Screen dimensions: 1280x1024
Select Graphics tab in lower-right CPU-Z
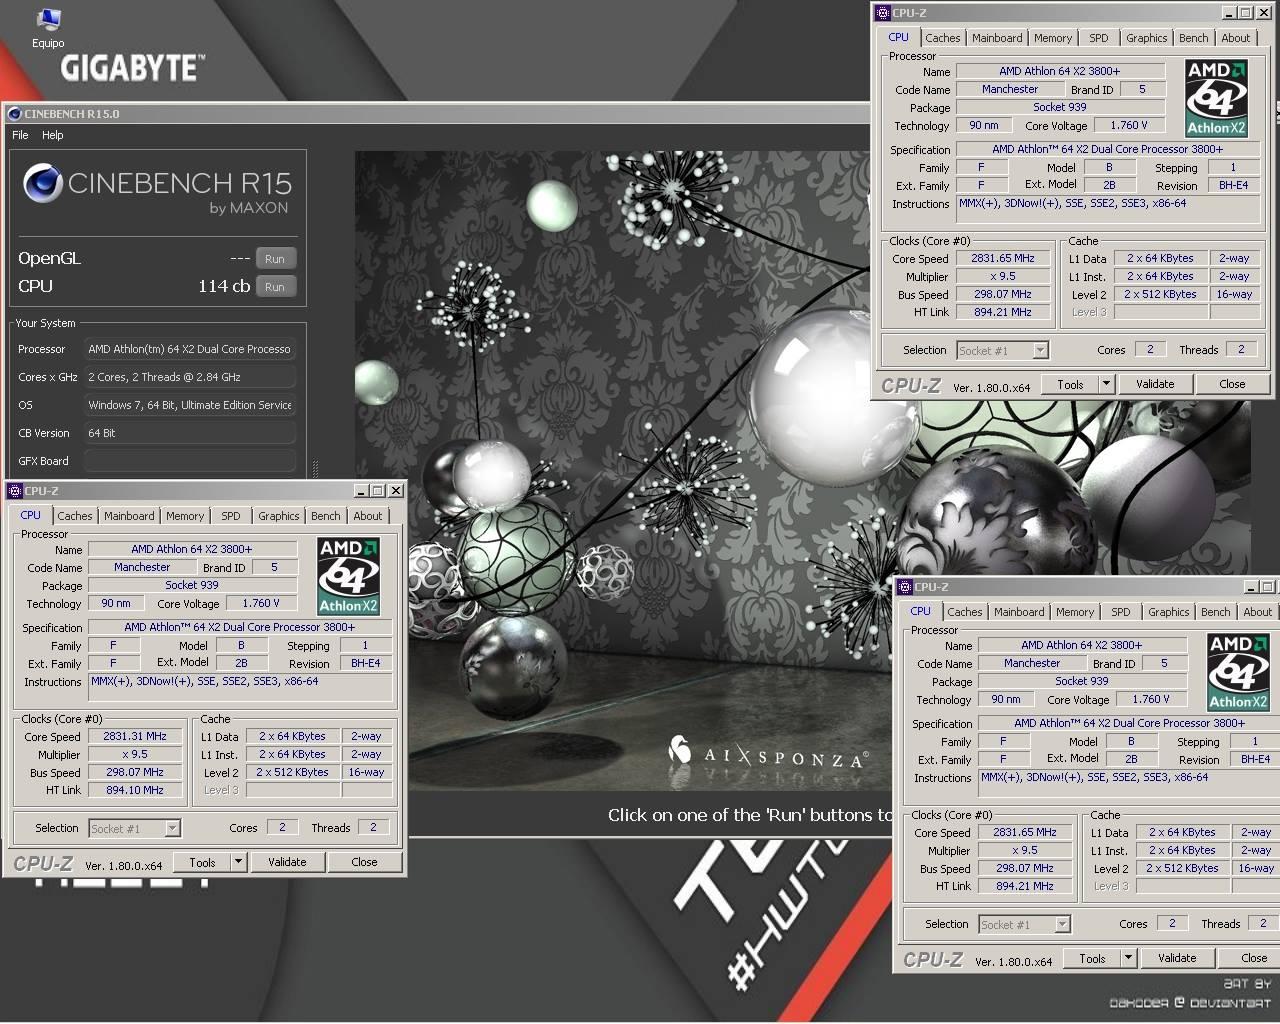[1168, 612]
